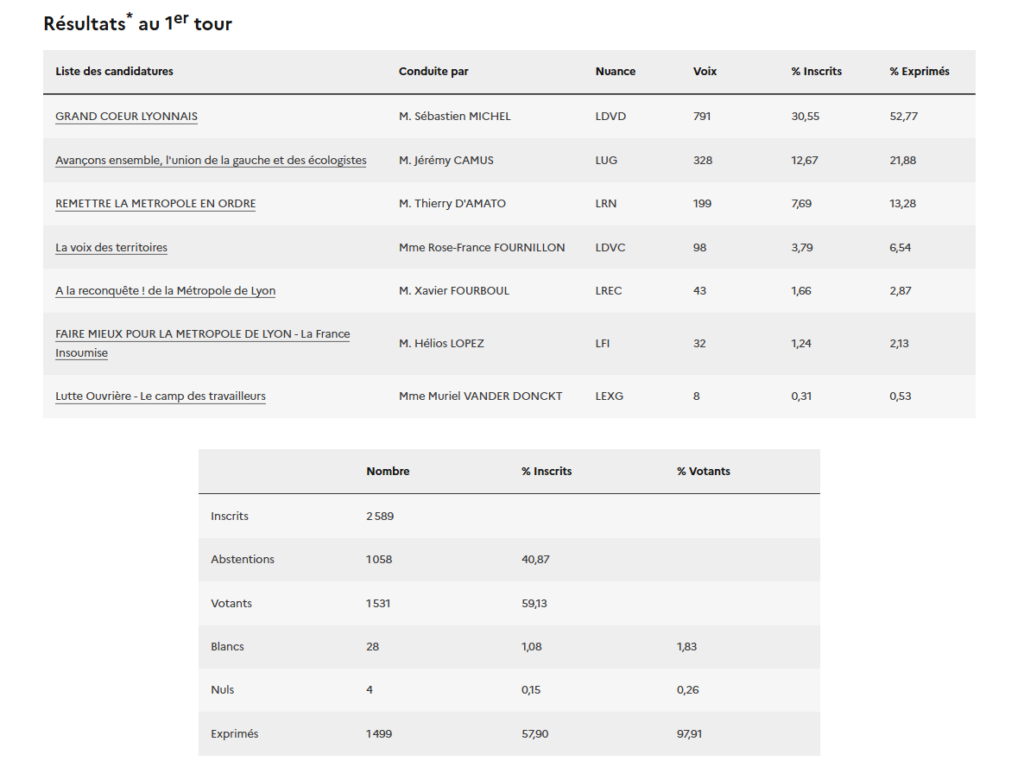The width and height of the screenshot is (1024, 780).
Task: Click the % Exprimés column header
Action: click(919, 72)
